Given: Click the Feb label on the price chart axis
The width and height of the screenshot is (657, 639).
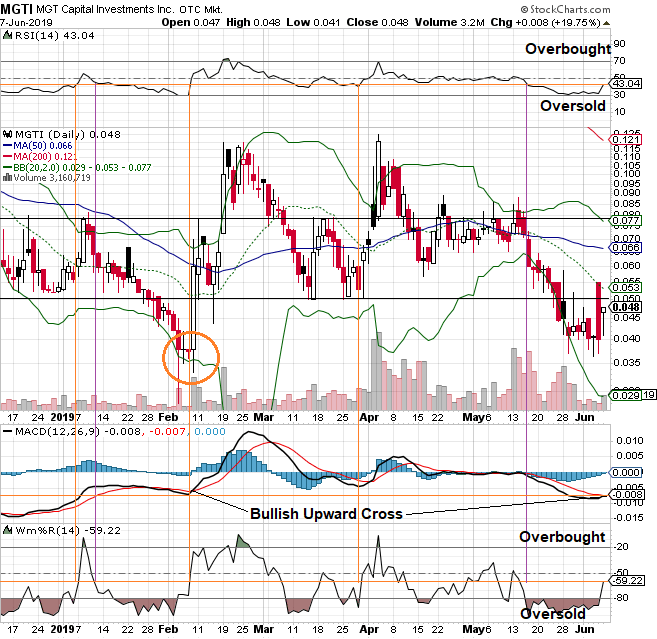Looking at the screenshot, I should click(168, 417).
